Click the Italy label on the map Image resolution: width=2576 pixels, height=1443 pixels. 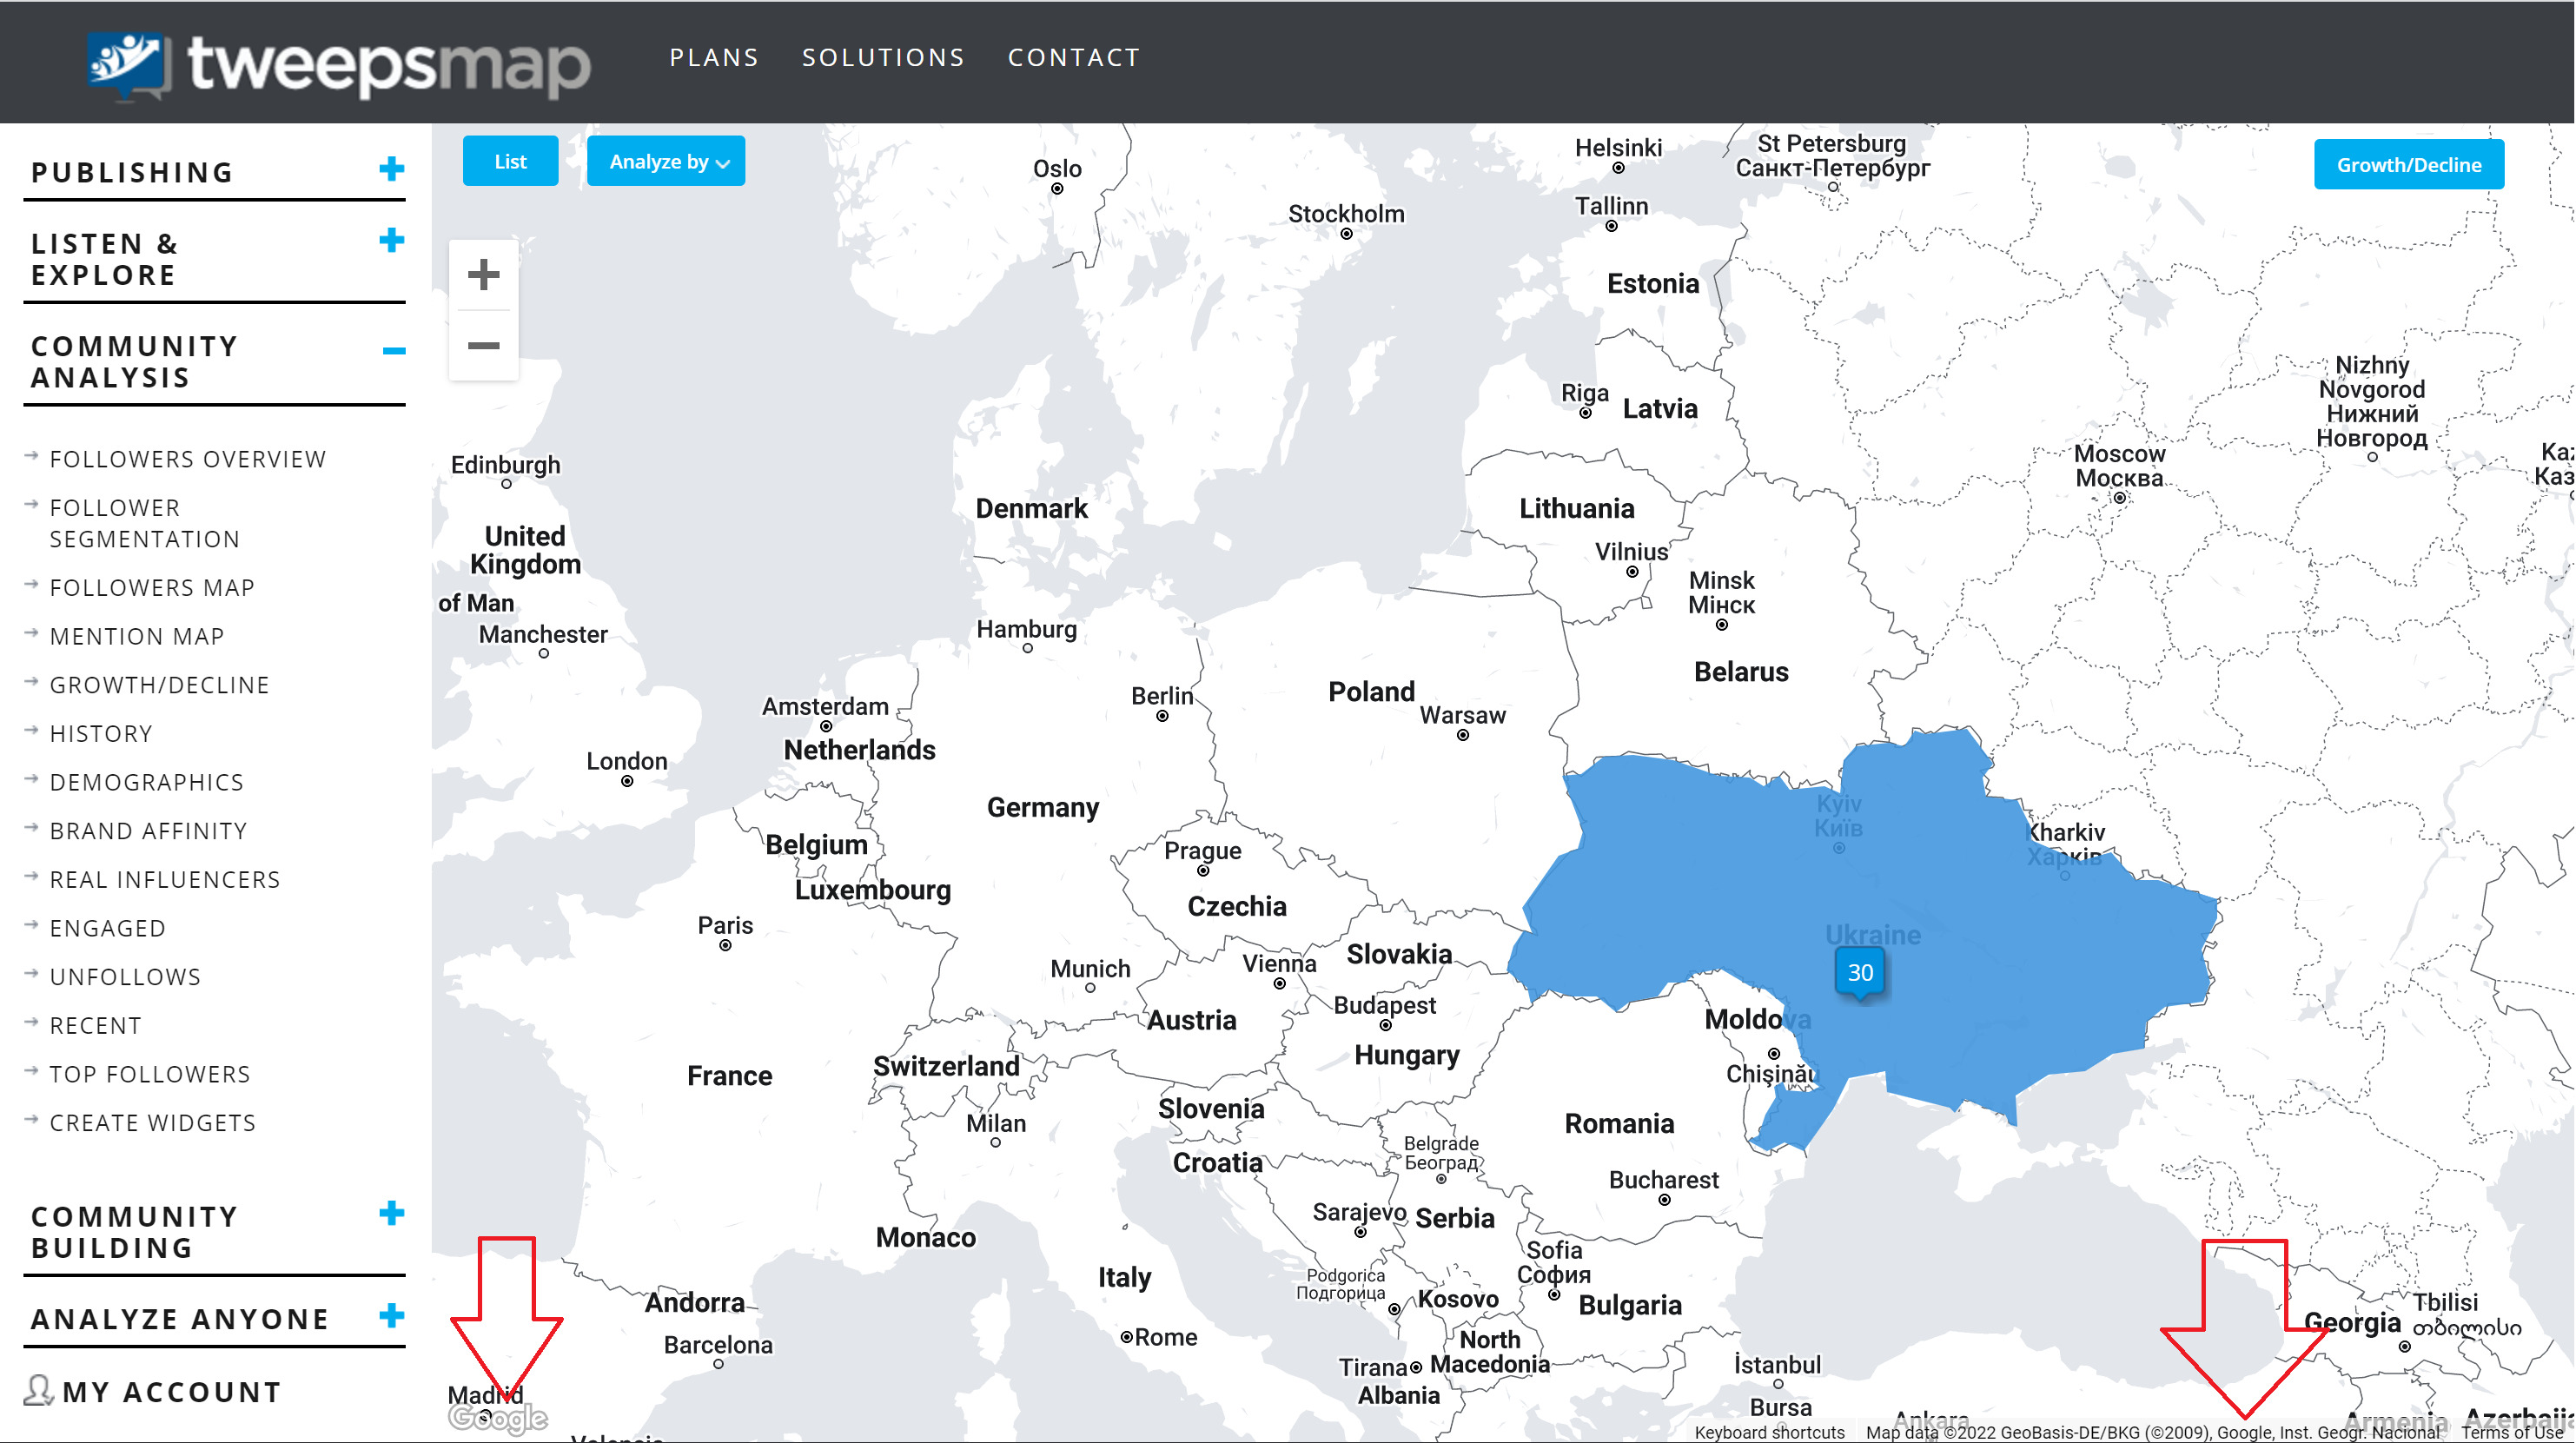click(1124, 1277)
